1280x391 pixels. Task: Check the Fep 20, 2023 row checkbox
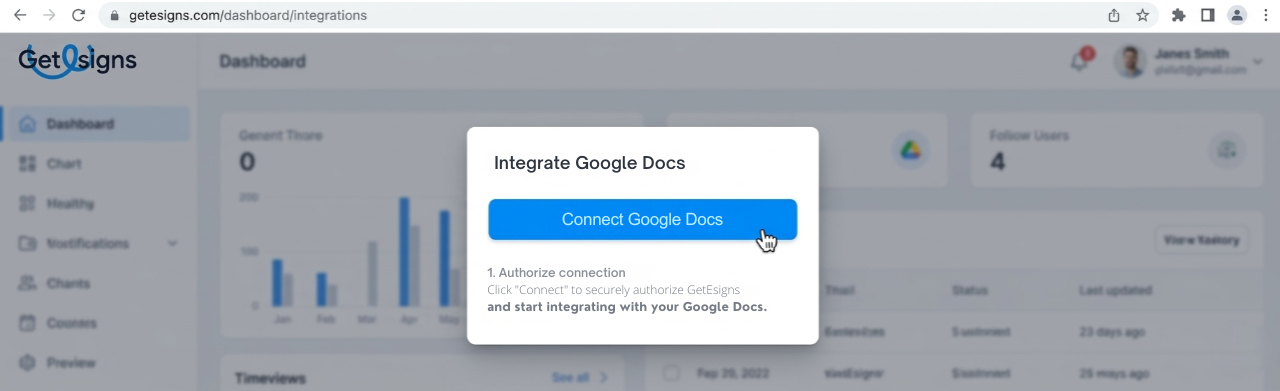[x=672, y=372]
